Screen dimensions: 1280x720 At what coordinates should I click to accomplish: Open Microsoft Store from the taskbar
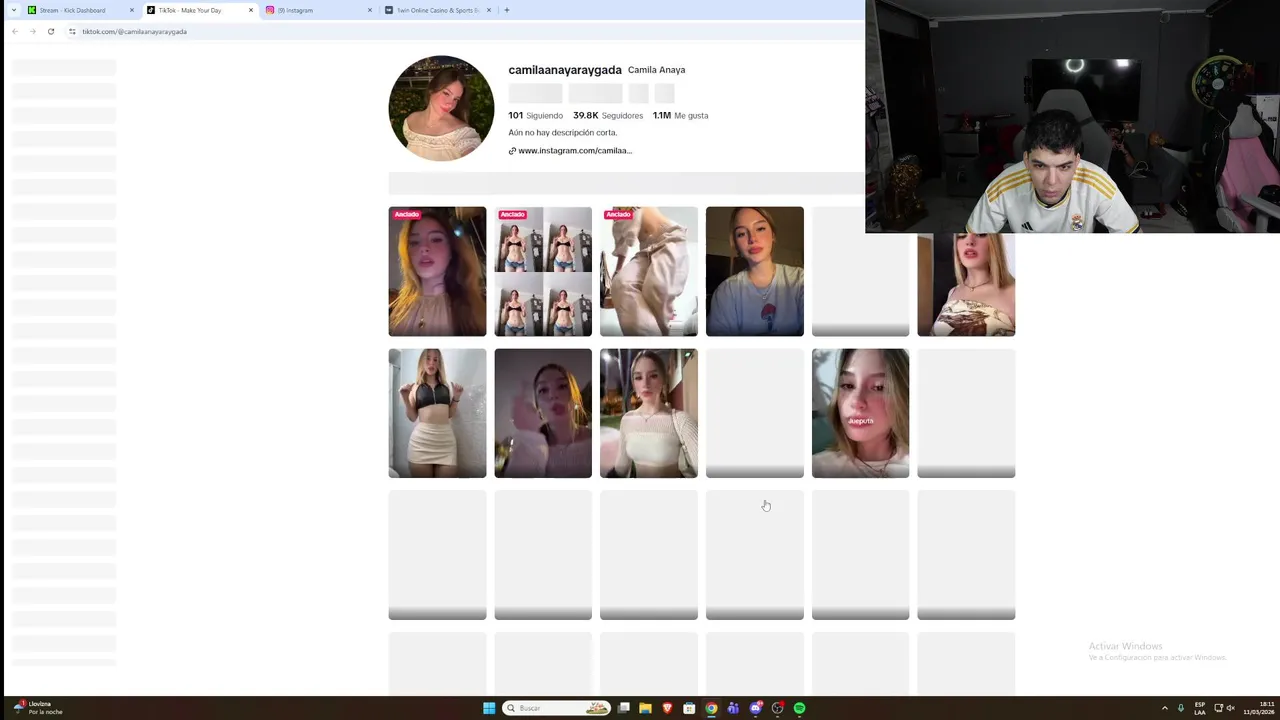[689, 708]
